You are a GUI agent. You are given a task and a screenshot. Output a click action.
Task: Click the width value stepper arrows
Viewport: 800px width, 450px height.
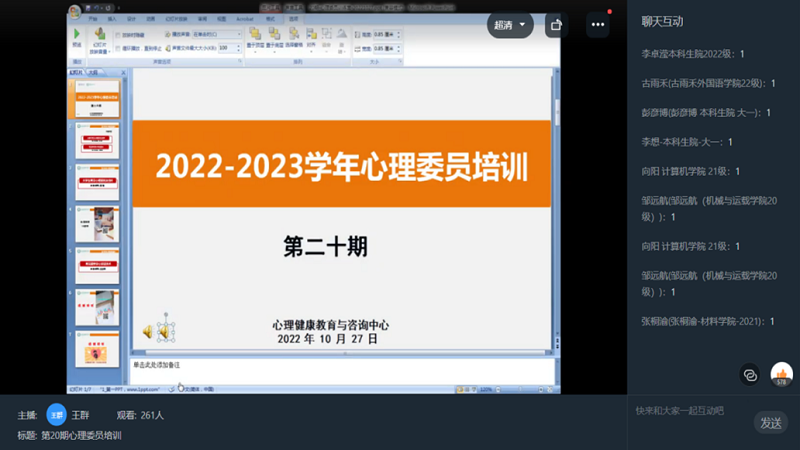pos(398,48)
